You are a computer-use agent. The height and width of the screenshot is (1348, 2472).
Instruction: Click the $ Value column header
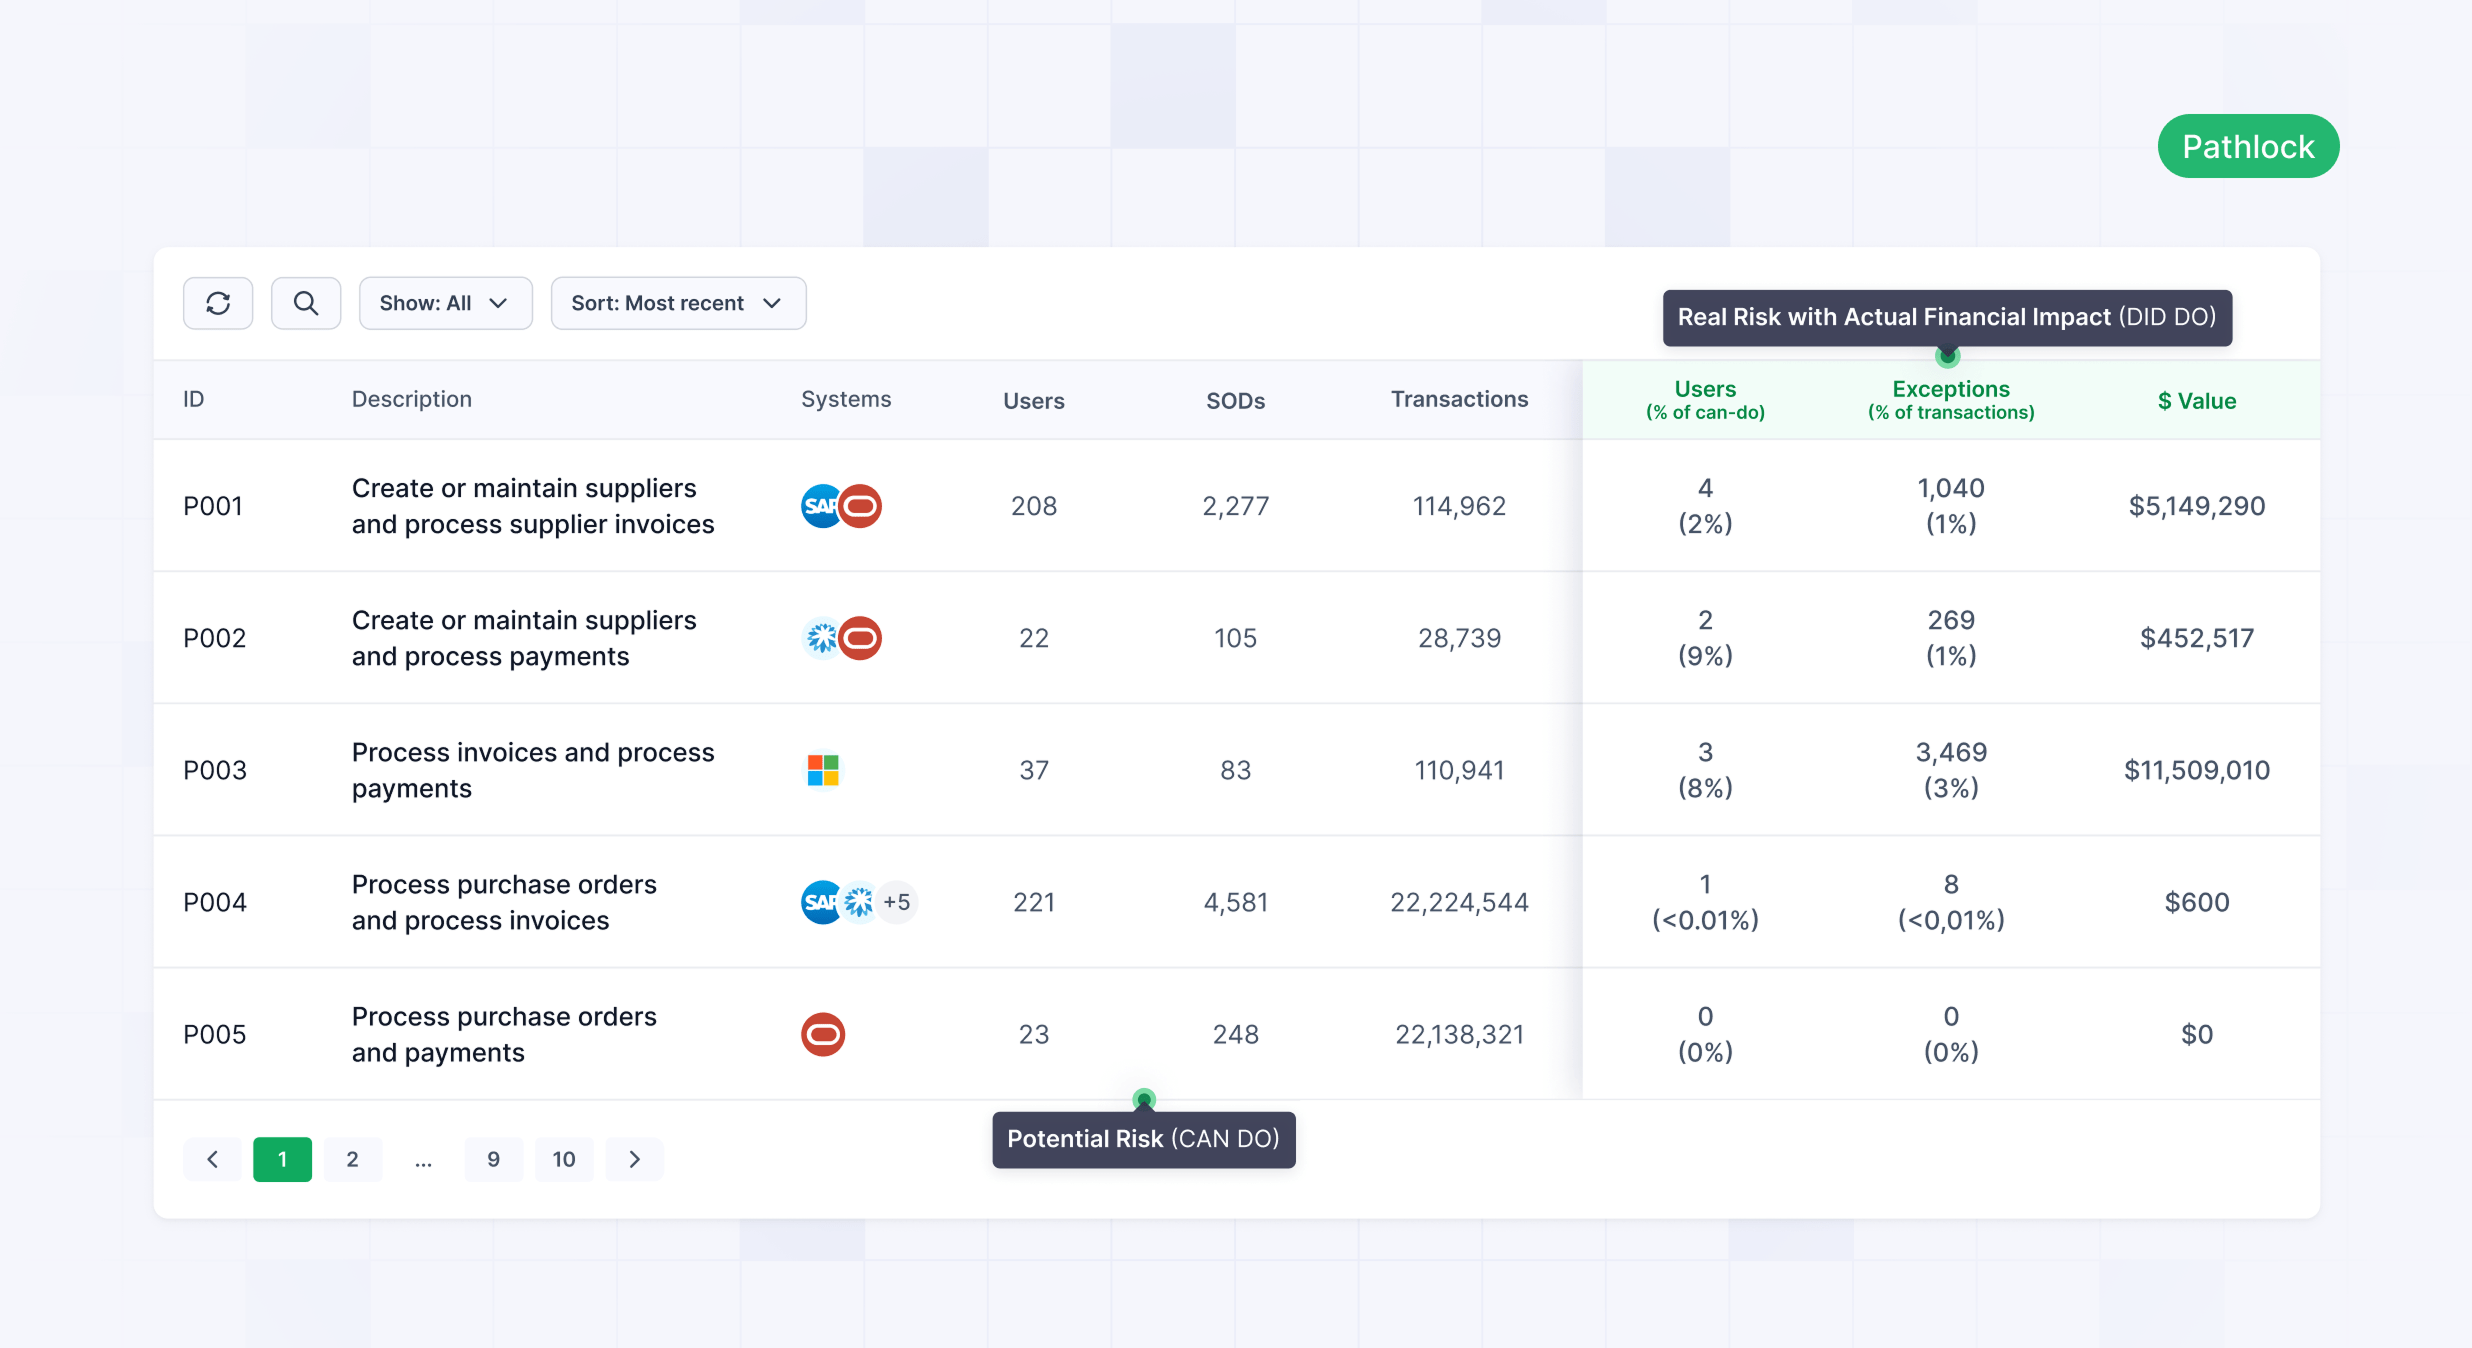tap(2196, 401)
